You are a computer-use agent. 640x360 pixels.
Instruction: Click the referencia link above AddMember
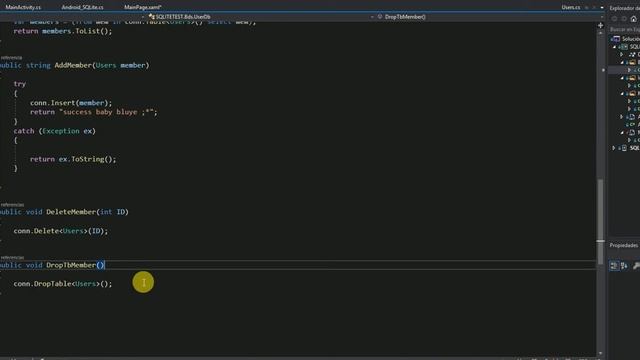(x=11, y=58)
